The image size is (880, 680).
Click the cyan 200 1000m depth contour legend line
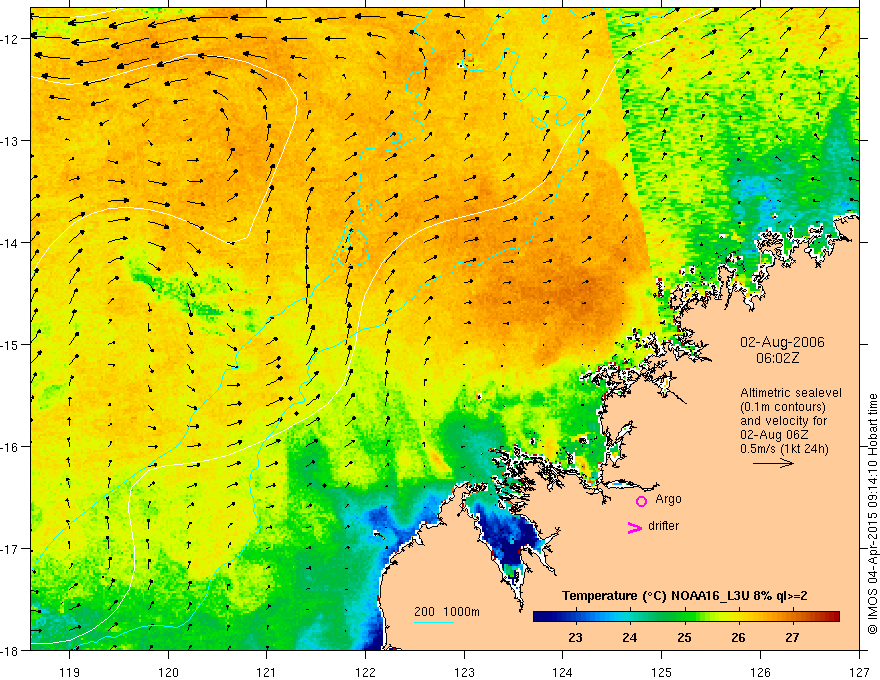coord(434,623)
